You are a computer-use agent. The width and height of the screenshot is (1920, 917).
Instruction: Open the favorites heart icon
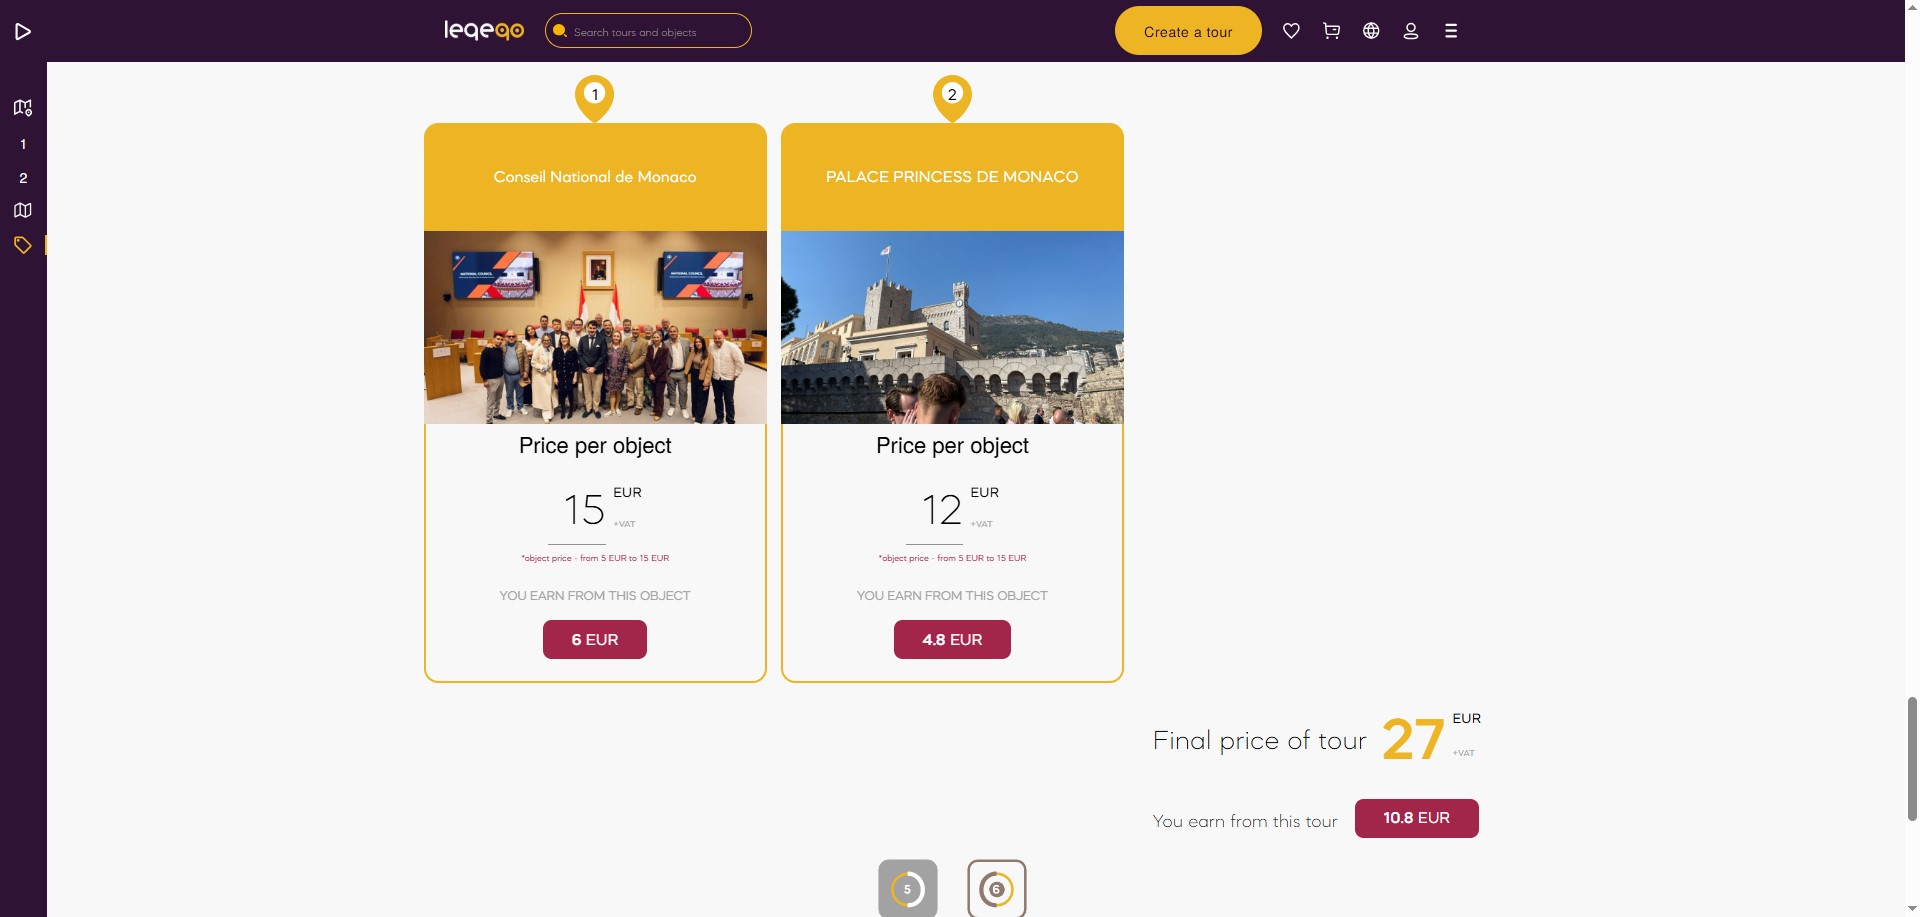coord(1291,31)
